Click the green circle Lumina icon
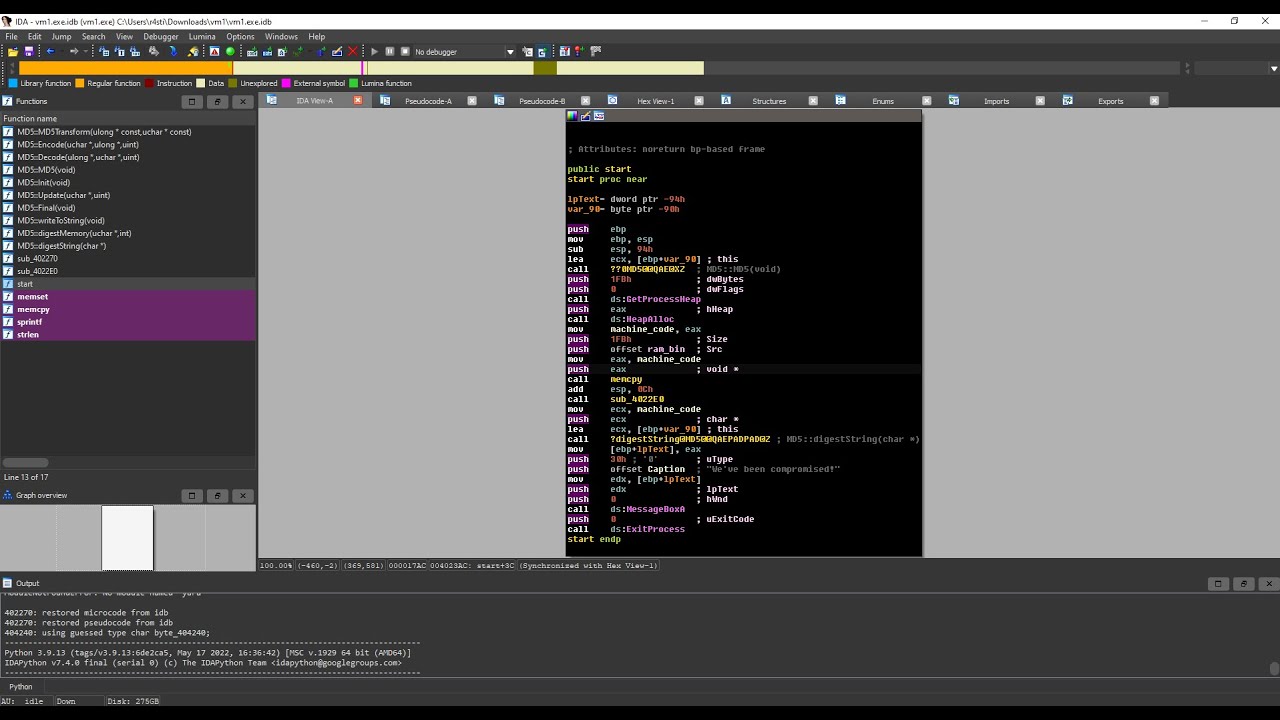The height and width of the screenshot is (720, 1280). click(x=230, y=51)
